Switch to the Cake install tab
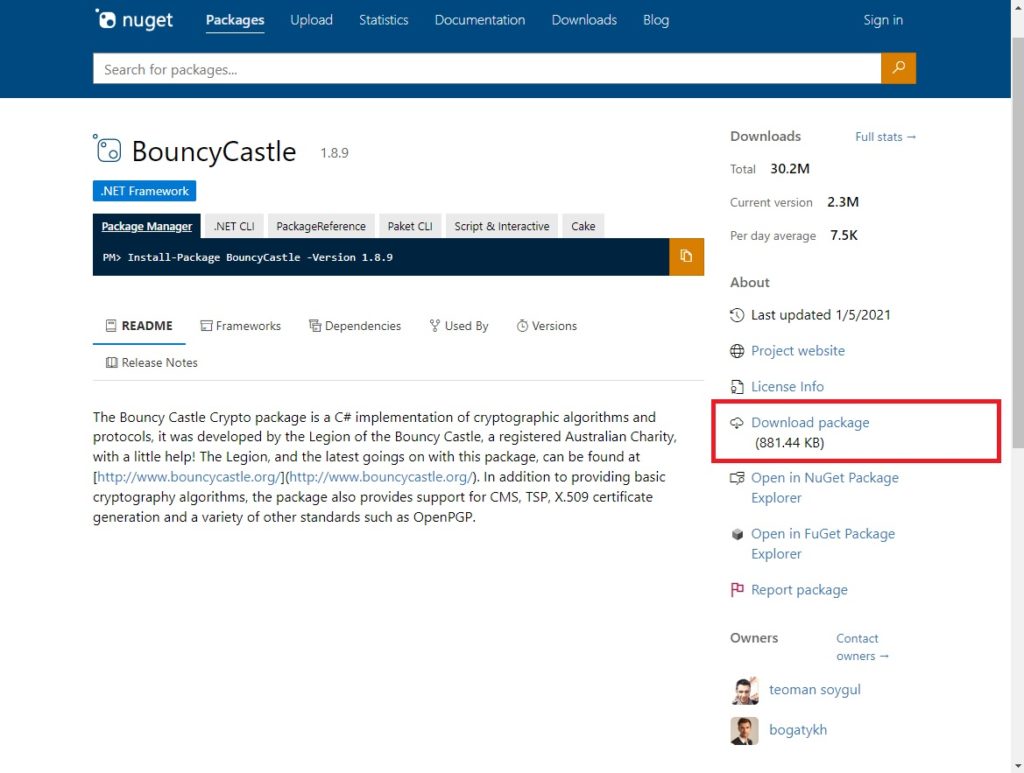Screen dimensions: 1024x773 coord(583,226)
